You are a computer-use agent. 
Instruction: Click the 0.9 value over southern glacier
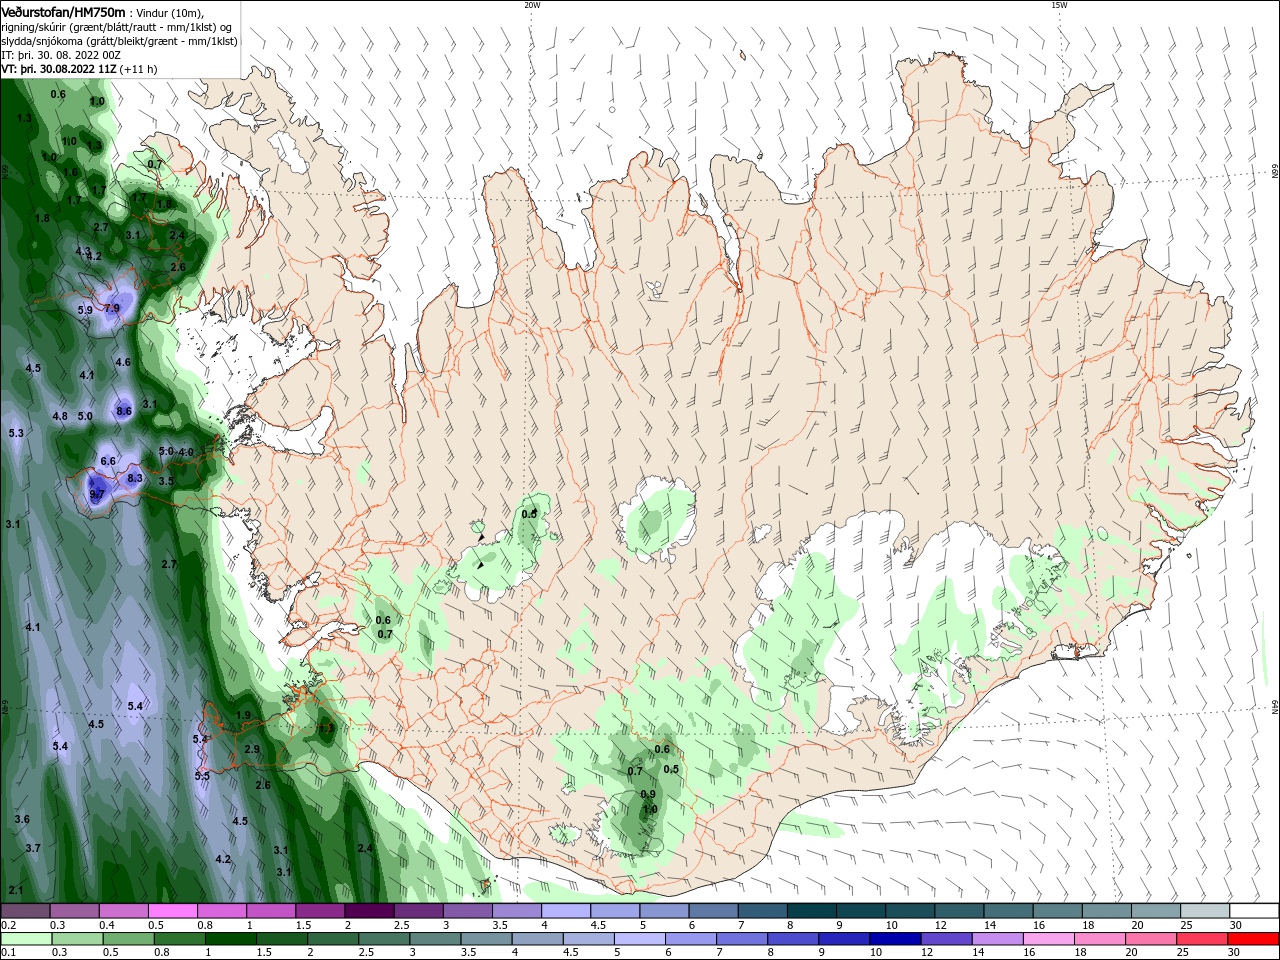click(x=648, y=794)
